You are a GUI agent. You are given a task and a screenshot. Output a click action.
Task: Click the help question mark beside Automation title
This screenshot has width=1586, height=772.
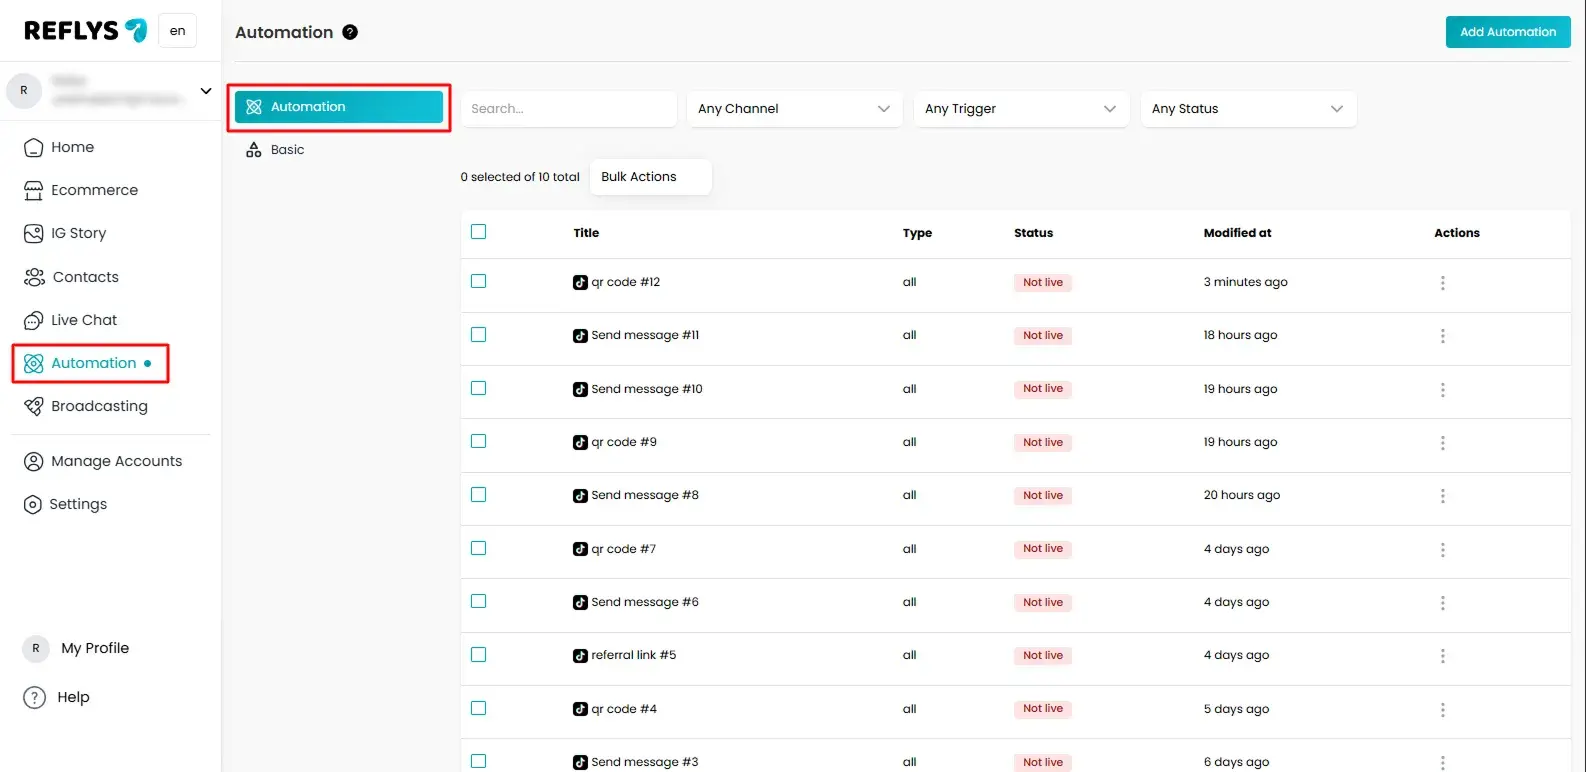[x=350, y=32]
